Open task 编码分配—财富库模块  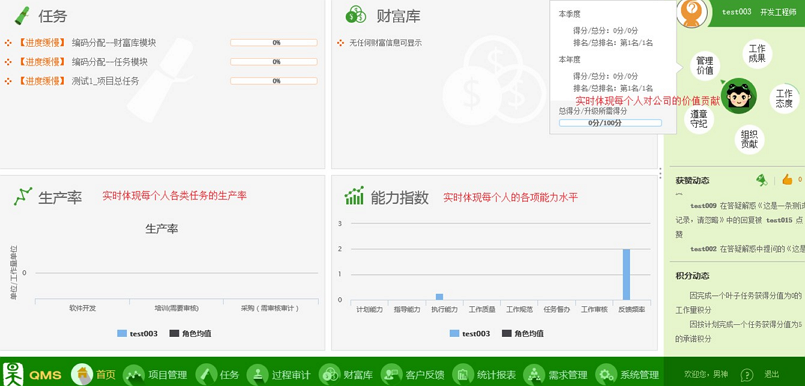pos(114,43)
